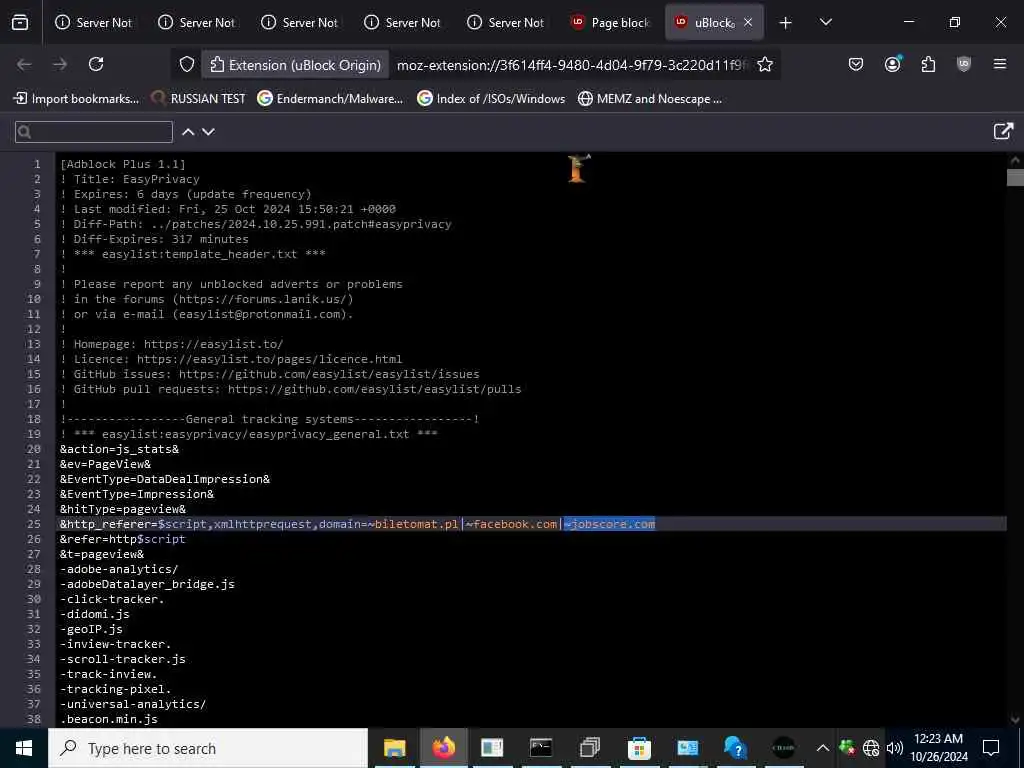Bookmark this page with star icon
1024x768 pixels.
765,65
